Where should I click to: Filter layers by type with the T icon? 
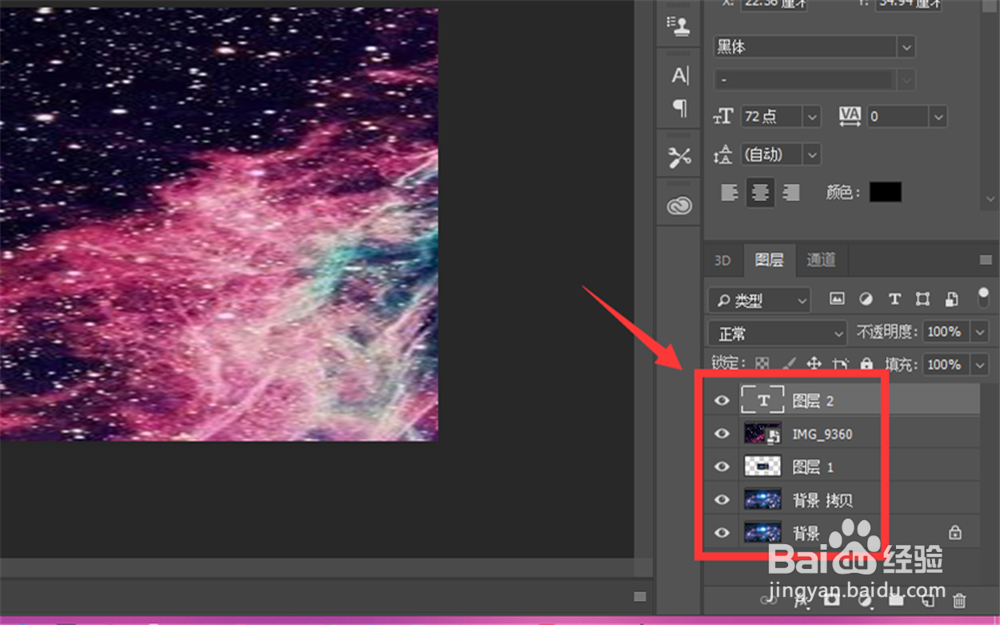point(895,299)
